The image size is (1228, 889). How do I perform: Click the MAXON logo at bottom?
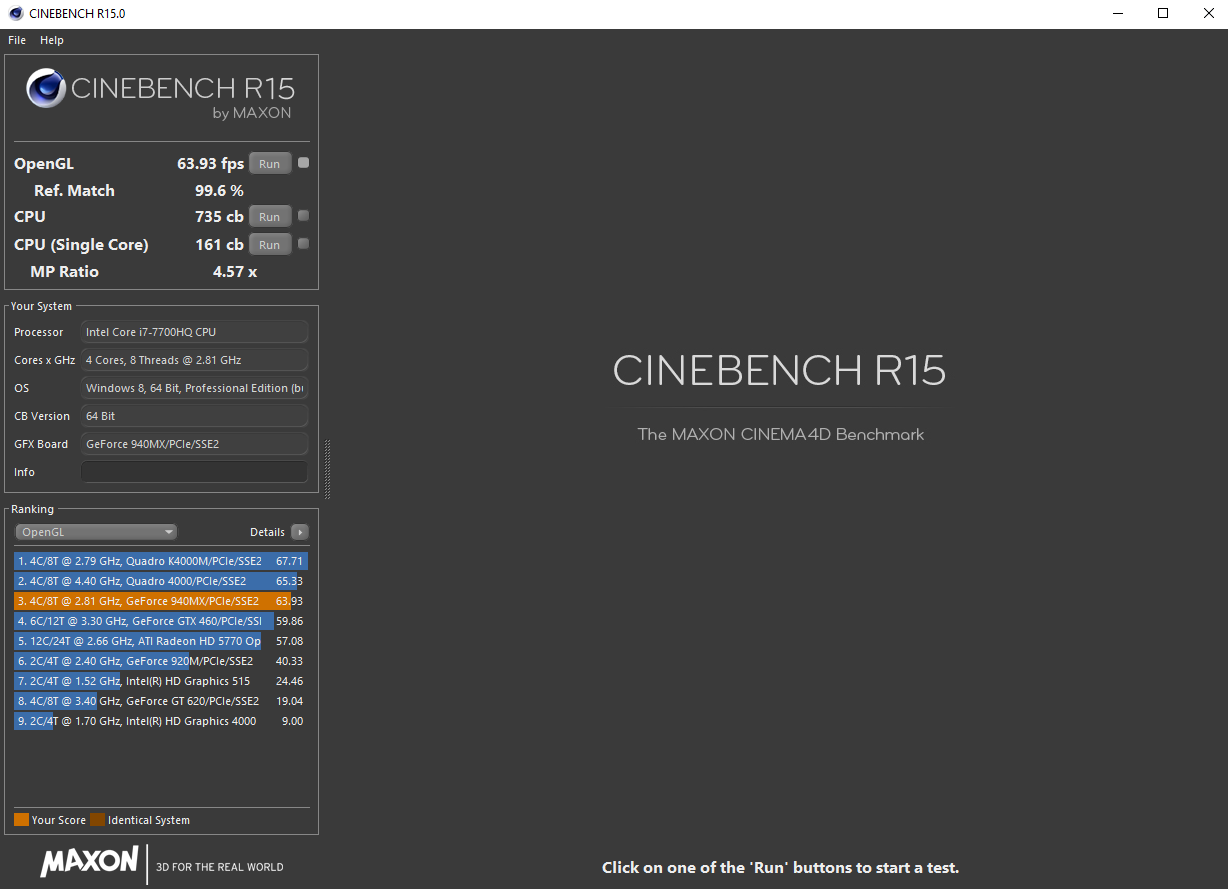click(x=89, y=861)
